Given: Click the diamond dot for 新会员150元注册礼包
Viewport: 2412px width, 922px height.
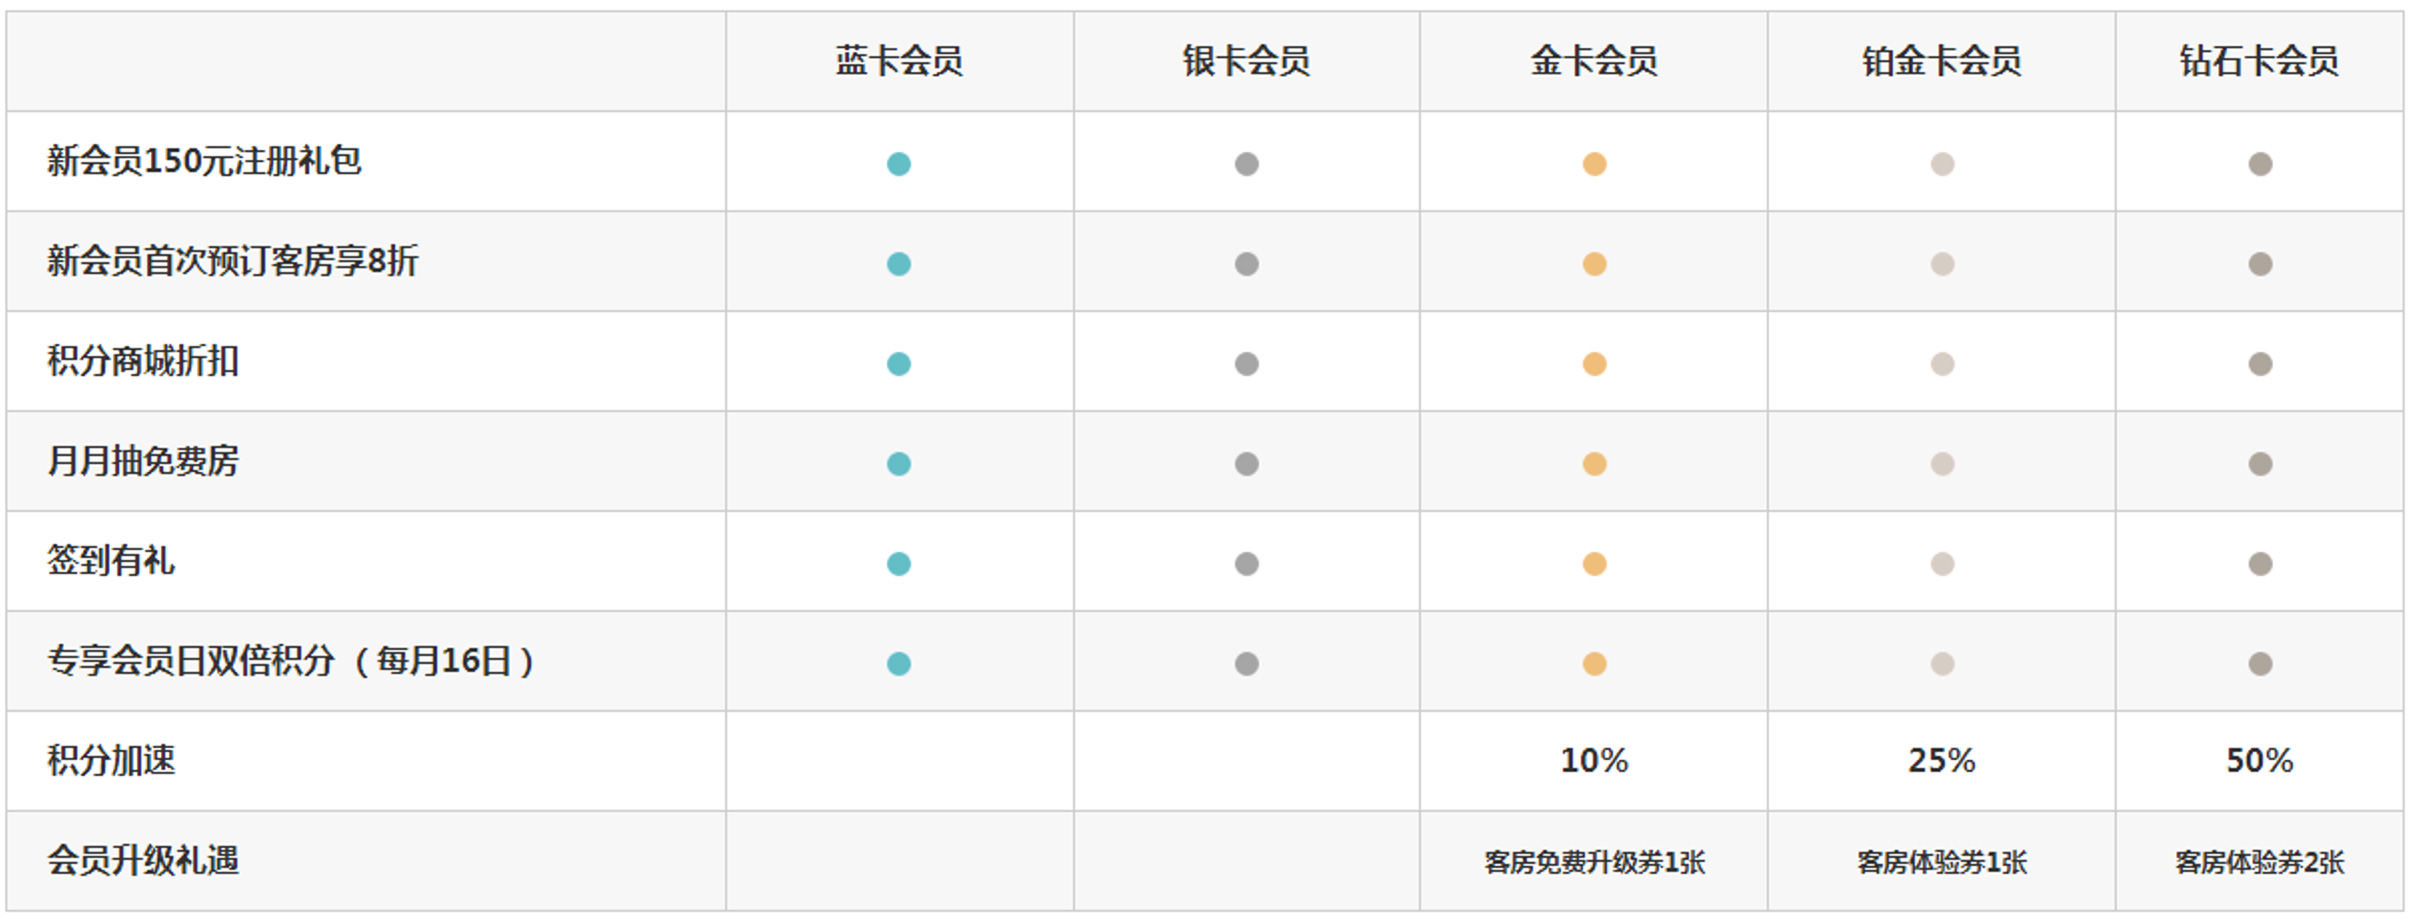Looking at the screenshot, I should coord(2260,164).
